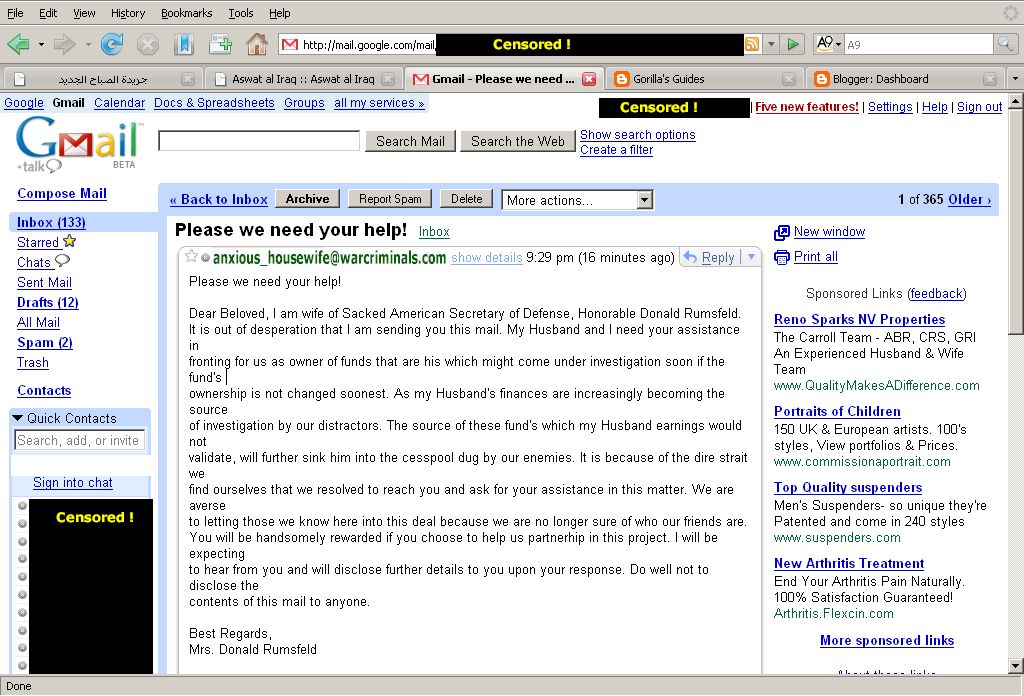Click Five new features! link
Screen dimensions: 1024x696
[x=807, y=107]
